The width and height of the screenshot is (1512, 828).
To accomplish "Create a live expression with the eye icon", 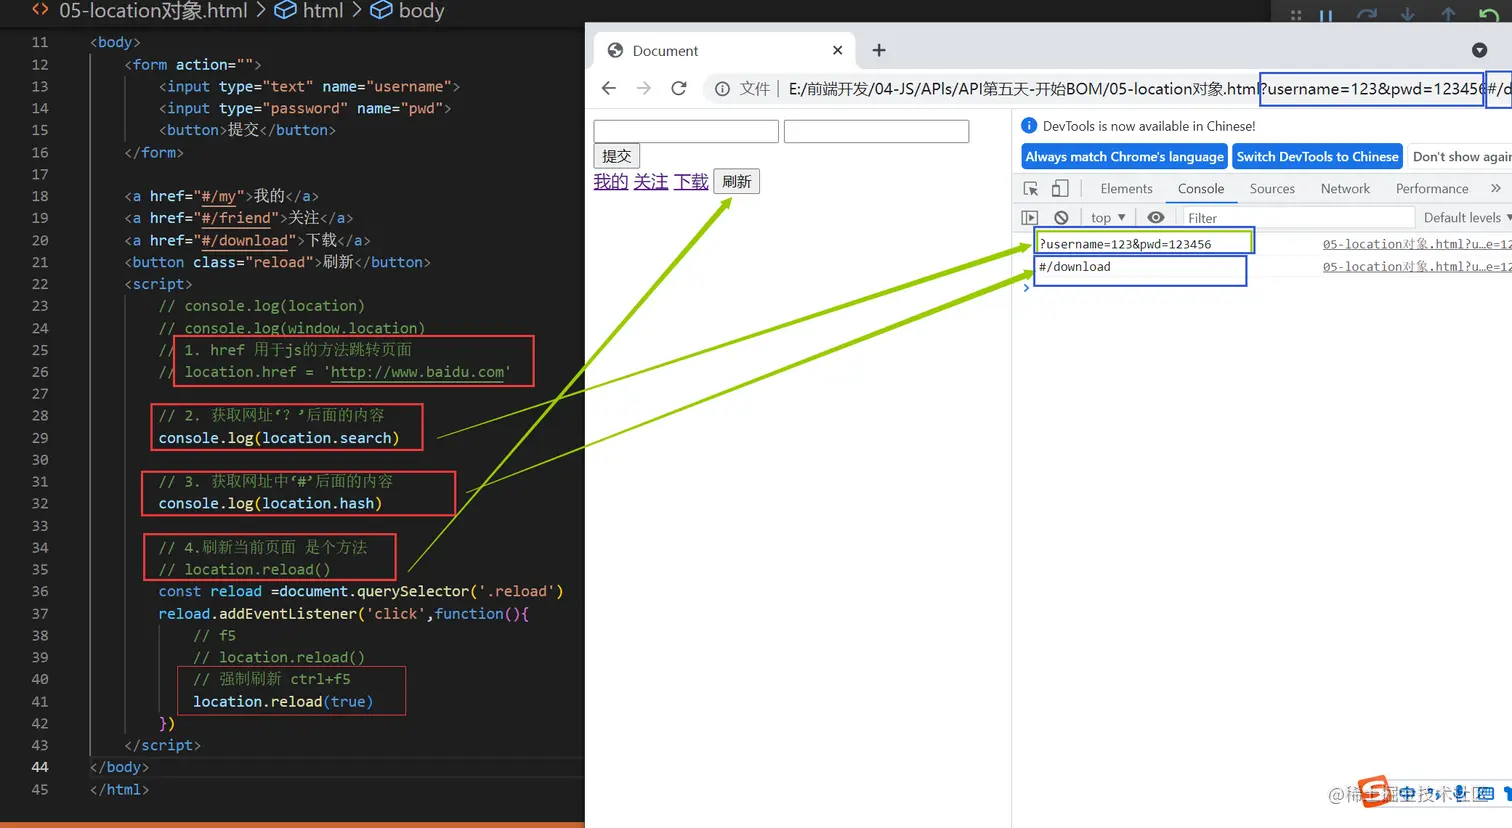I will tap(1156, 217).
